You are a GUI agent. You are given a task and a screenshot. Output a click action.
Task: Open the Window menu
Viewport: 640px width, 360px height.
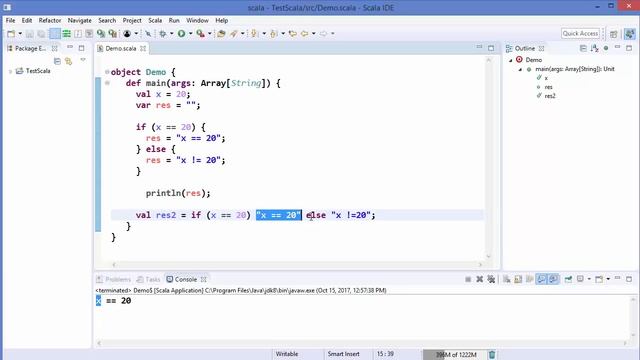(x=198, y=20)
